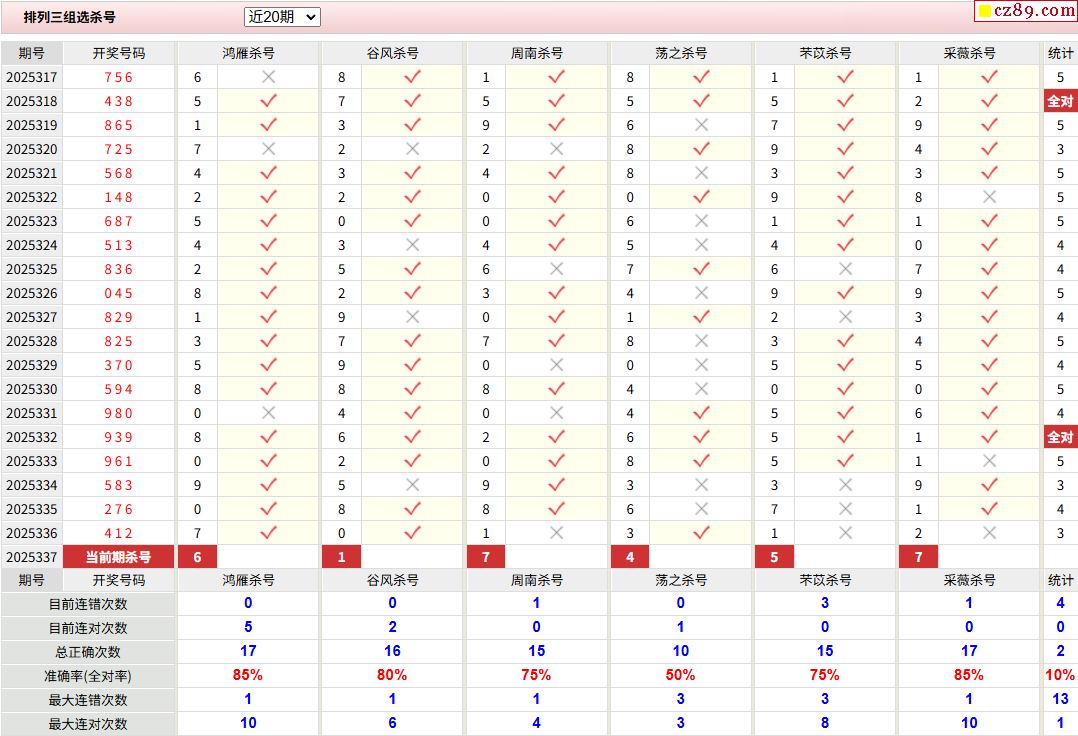Open the 近20期 period dropdown
The image size is (1078, 736).
(282, 17)
